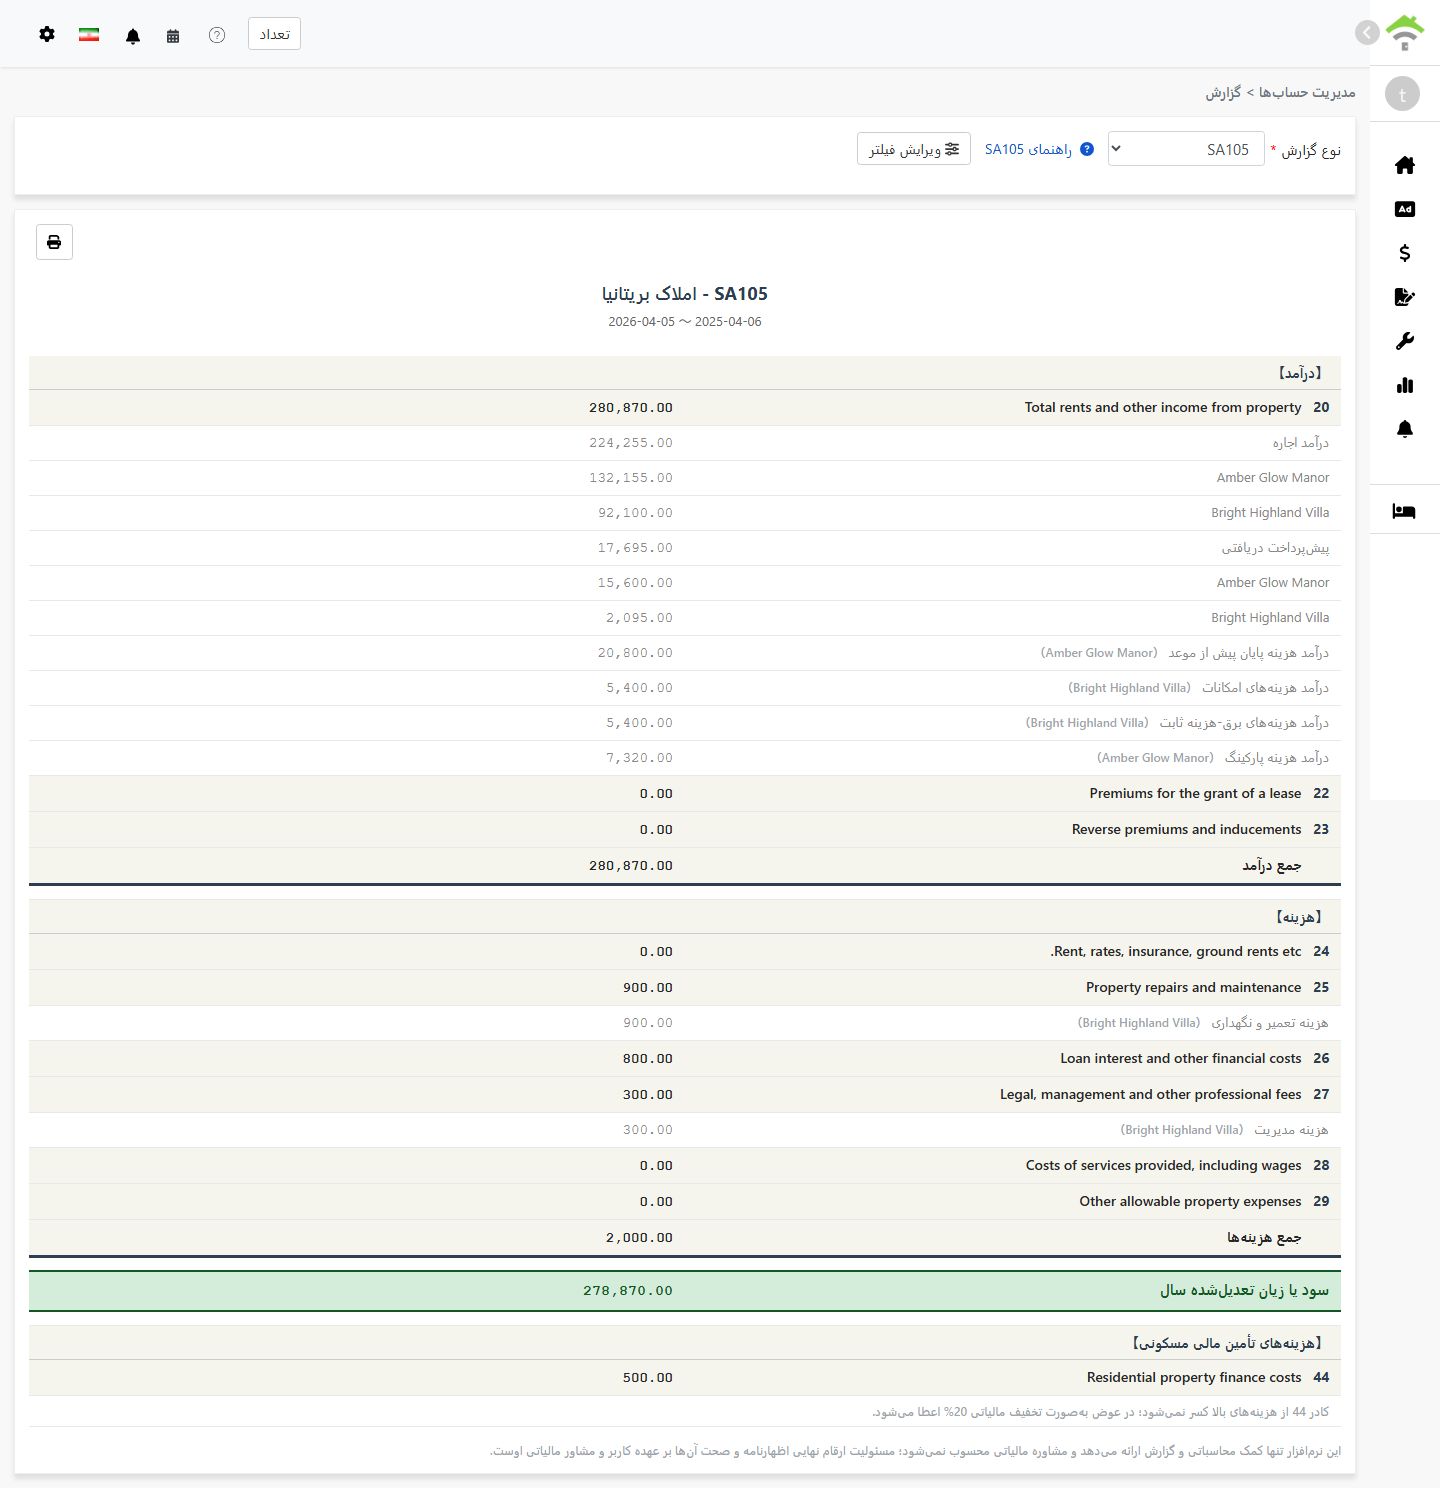This screenshot has height=1488, width=1440.
Task: Click the ویرایش فیلتر filter button
Action: 914,149
